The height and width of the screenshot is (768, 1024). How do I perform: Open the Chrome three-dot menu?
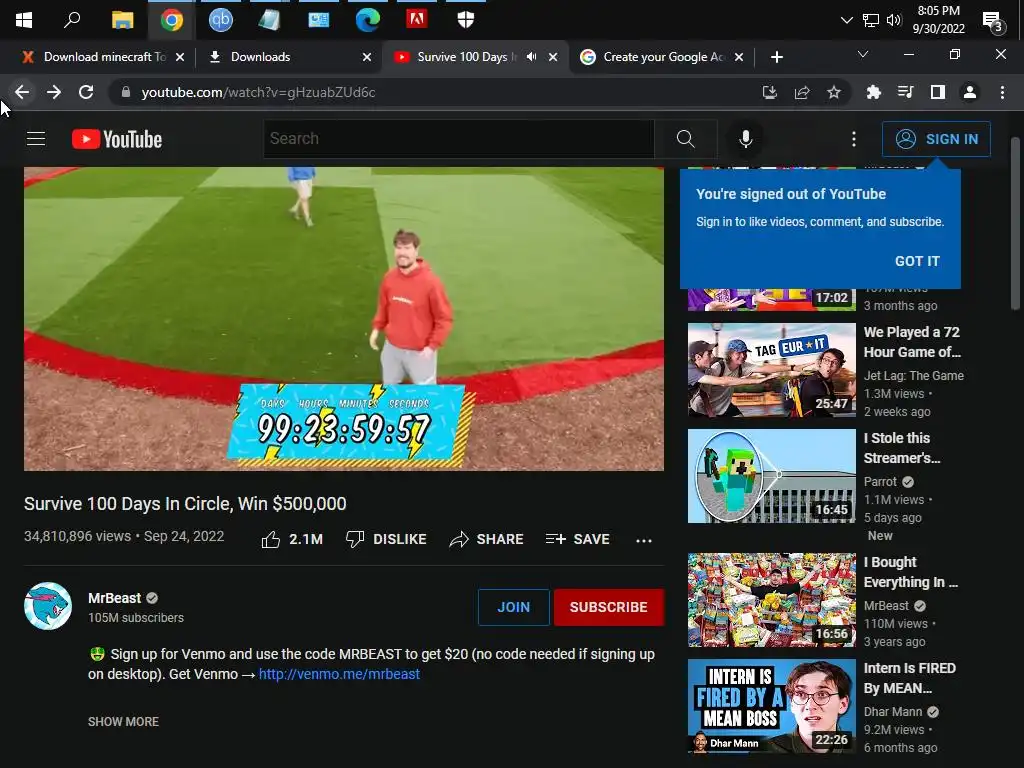click(x=1002, y=92)
